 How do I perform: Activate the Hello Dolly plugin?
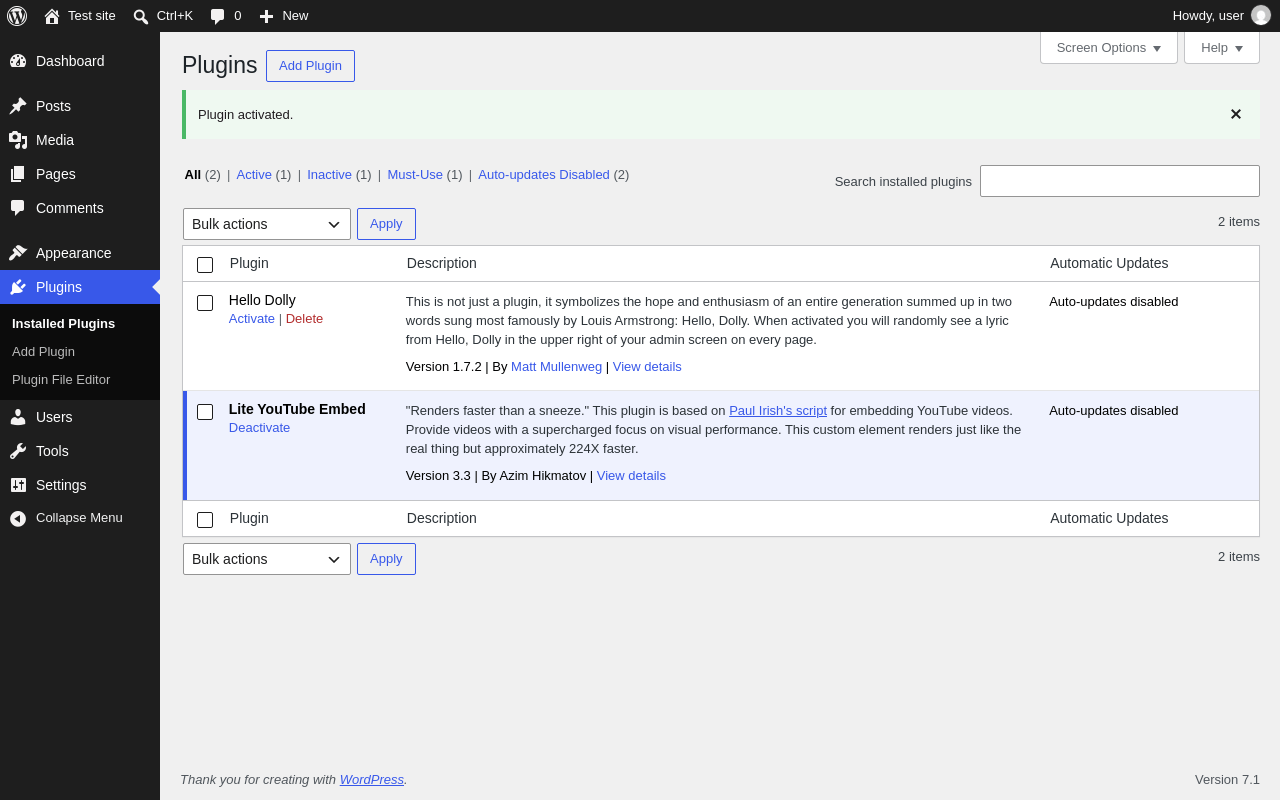click(x=252, y=319)
